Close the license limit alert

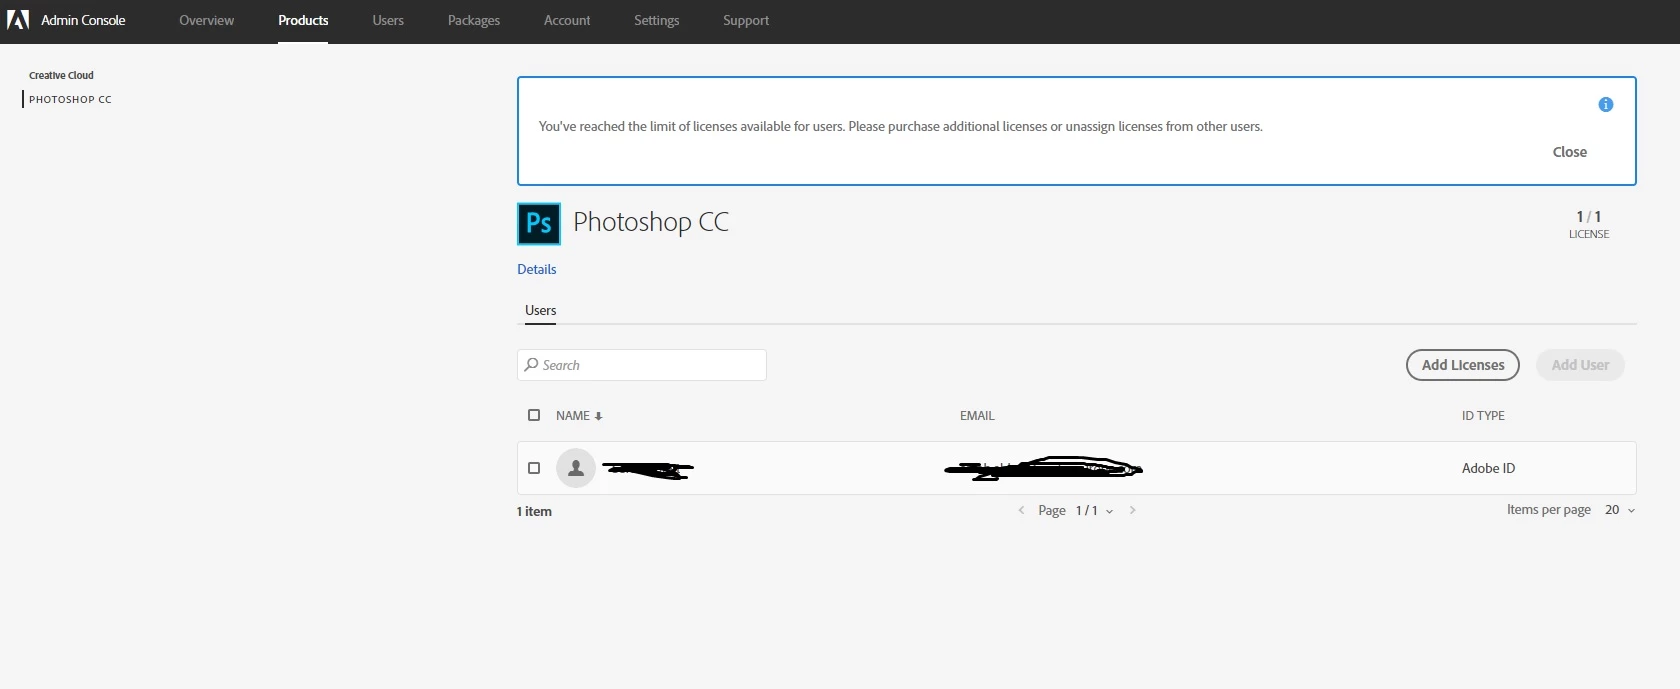tap(1570, 152)
